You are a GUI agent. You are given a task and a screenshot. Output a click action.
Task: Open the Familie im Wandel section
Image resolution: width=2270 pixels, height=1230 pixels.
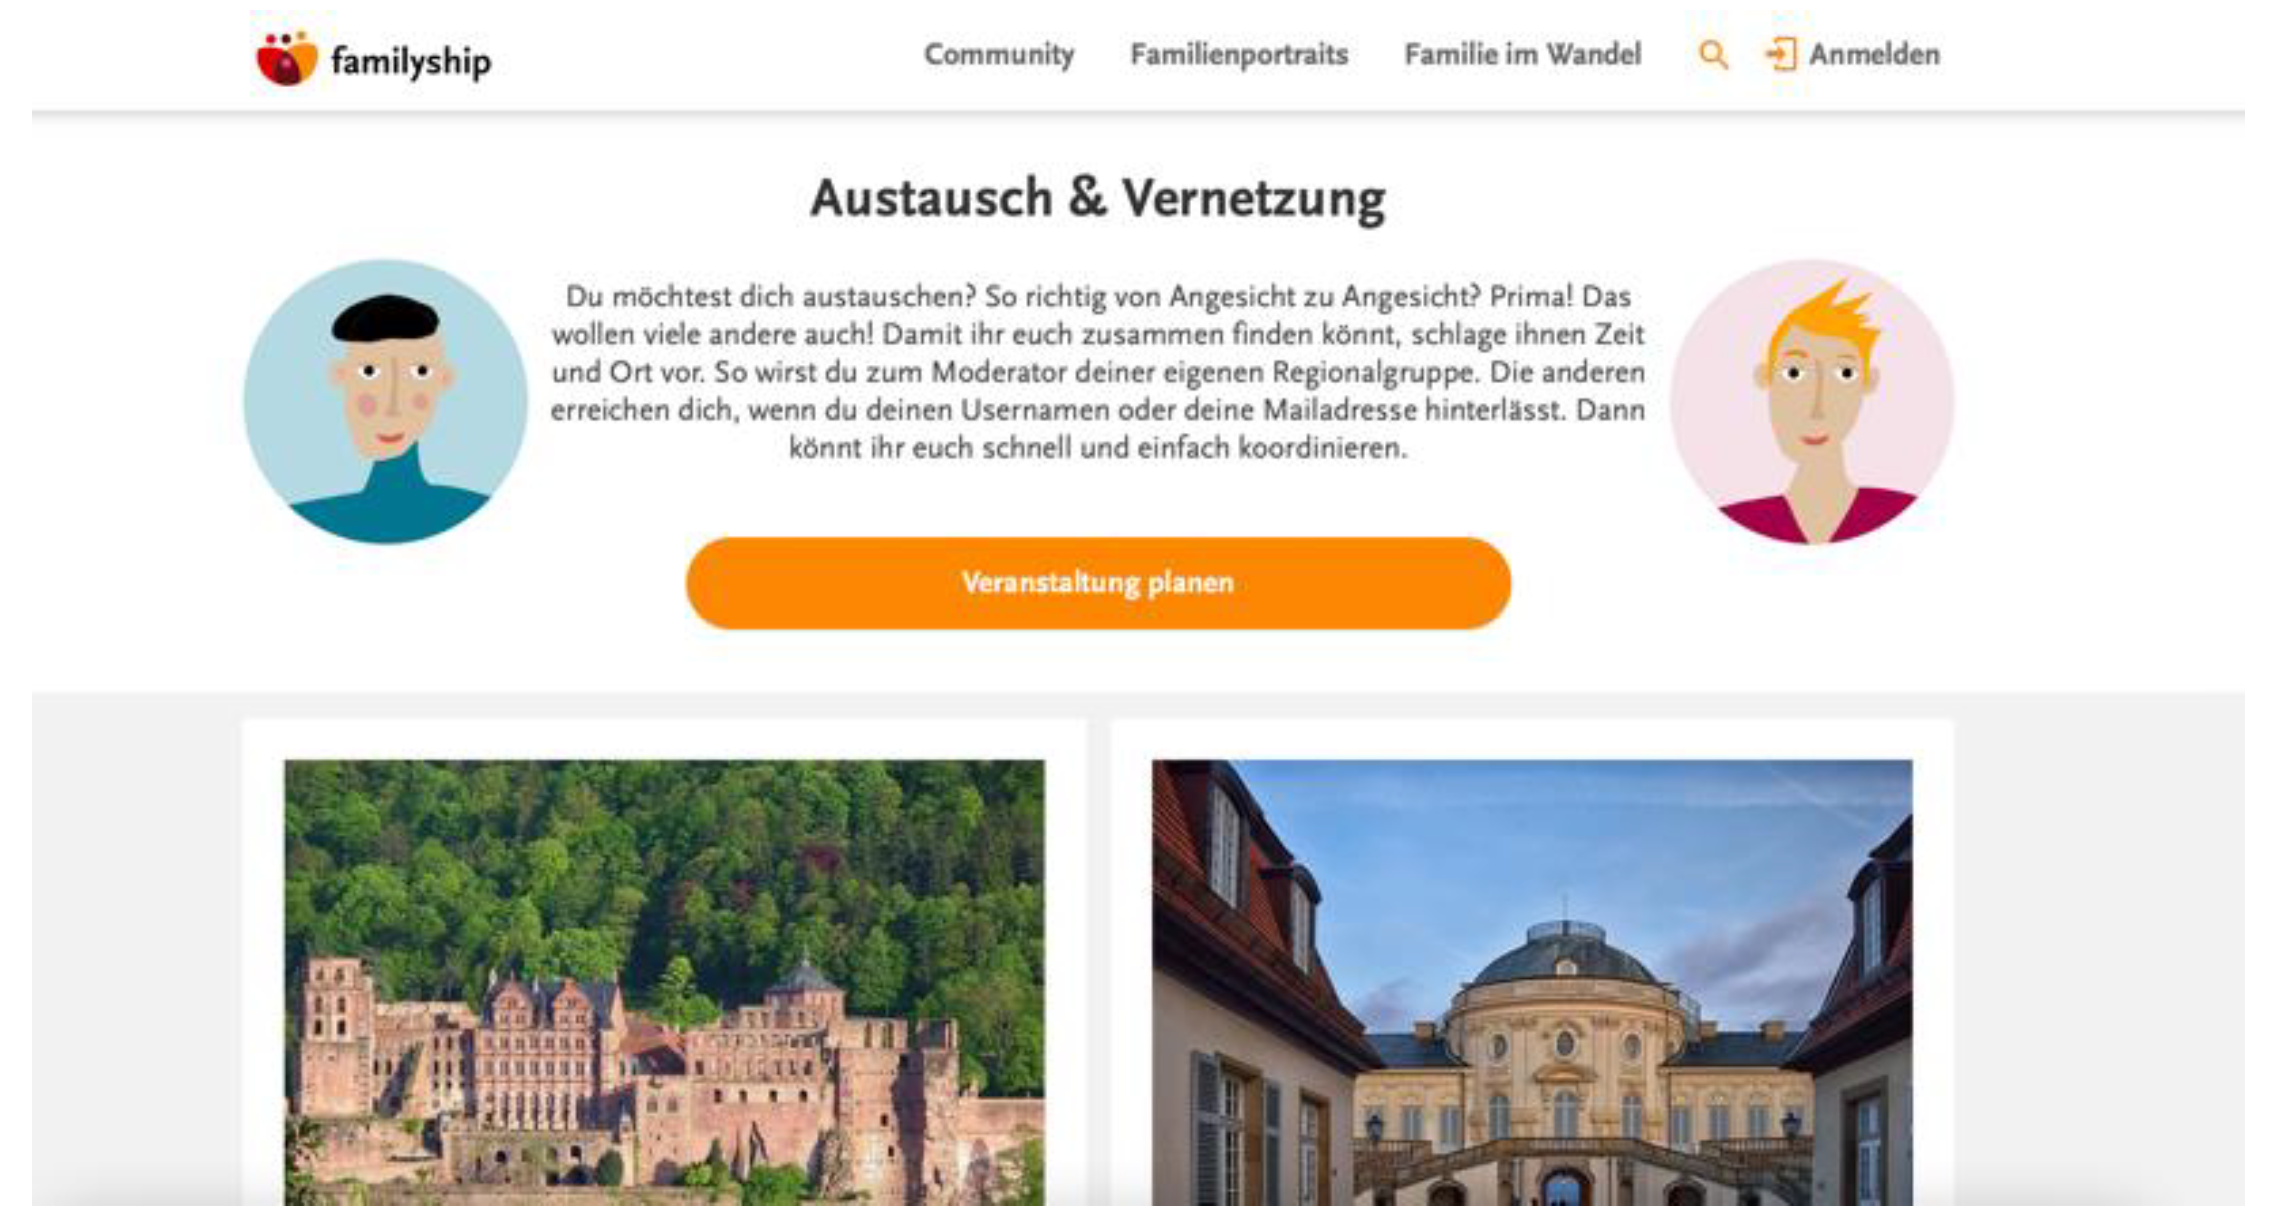pyautogui.click(x=1522, y=54)
